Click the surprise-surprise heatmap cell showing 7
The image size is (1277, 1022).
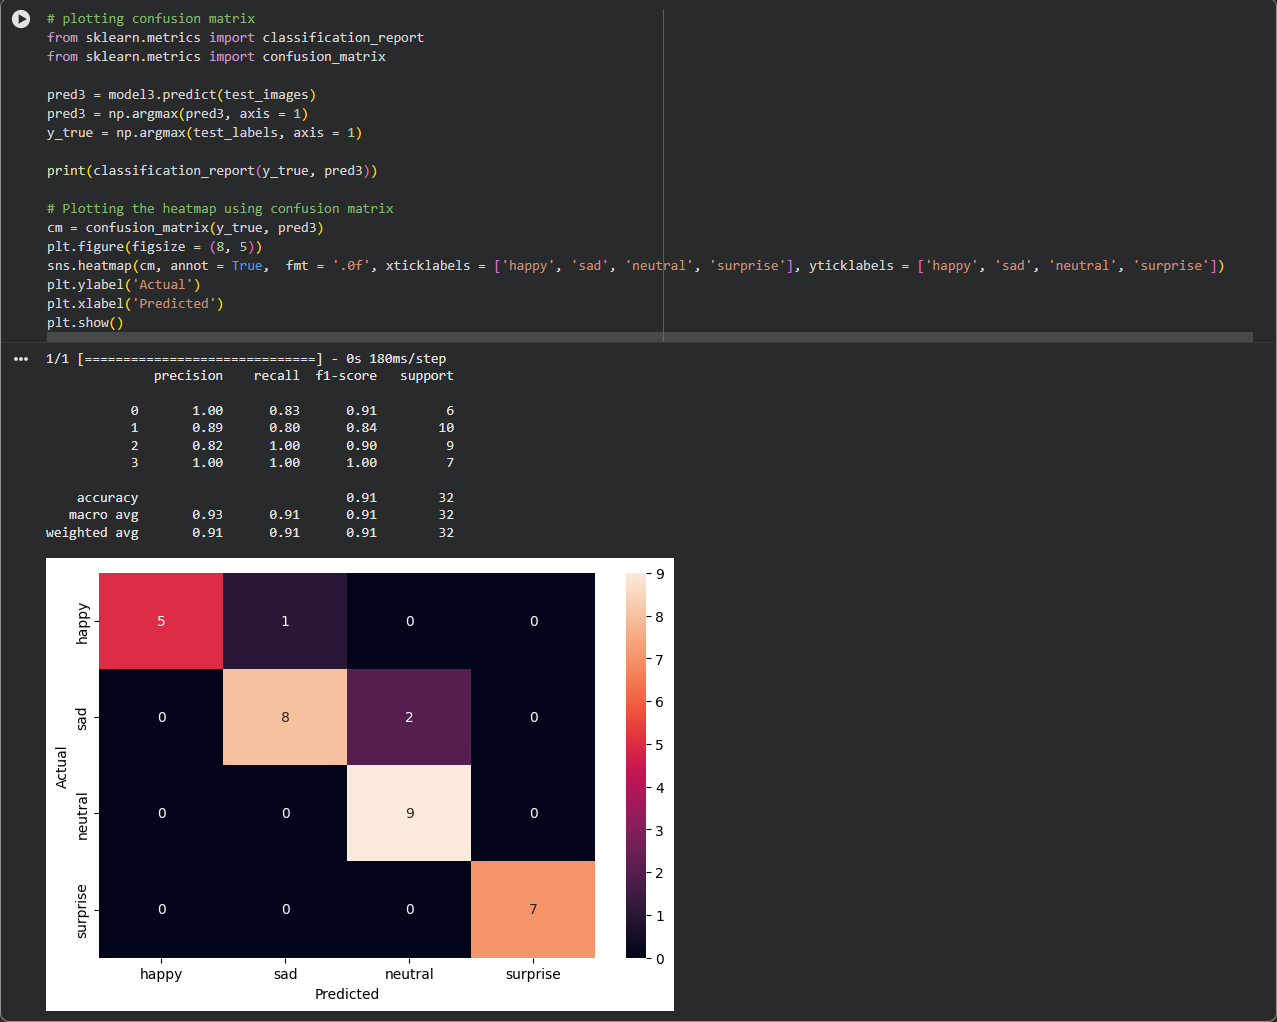click(533, 909)
